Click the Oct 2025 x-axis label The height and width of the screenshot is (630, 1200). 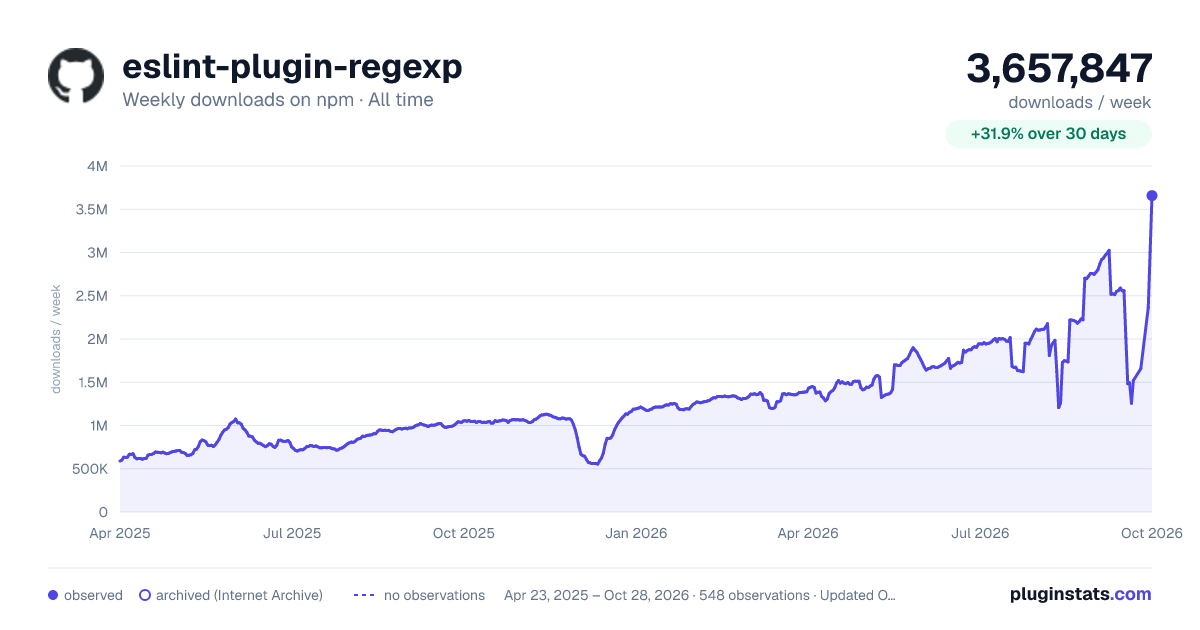coord(464,533)
